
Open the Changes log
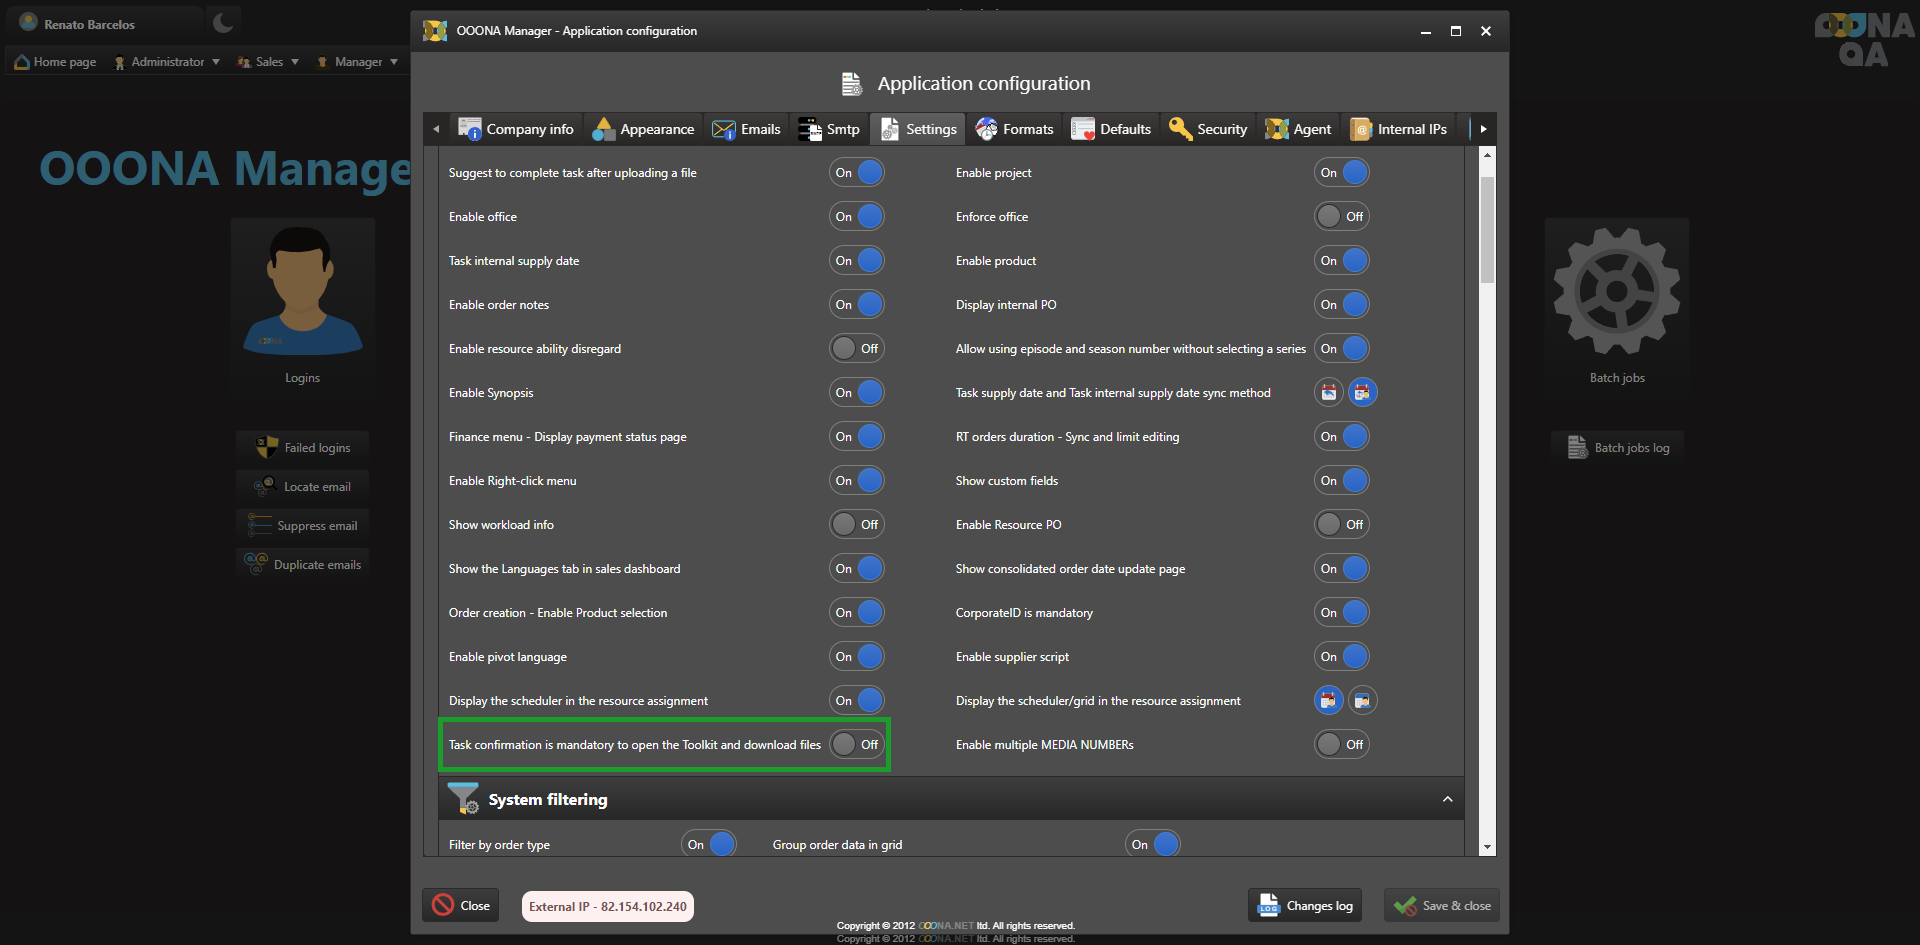[1306, 906]
